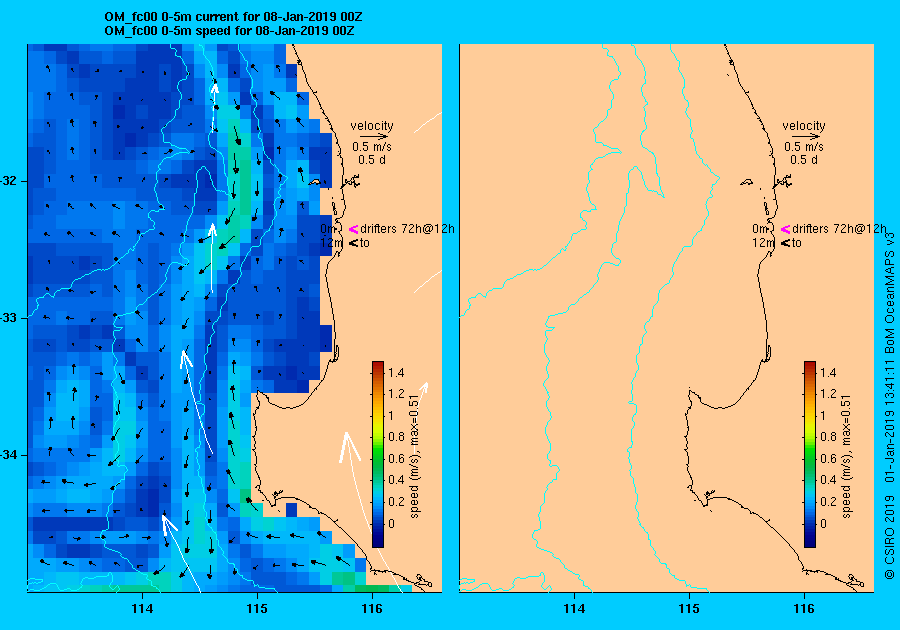Click "speed (m/s), max=0.51" label beside right colorbar
The image size is (900, 630).
click(846, 457)
